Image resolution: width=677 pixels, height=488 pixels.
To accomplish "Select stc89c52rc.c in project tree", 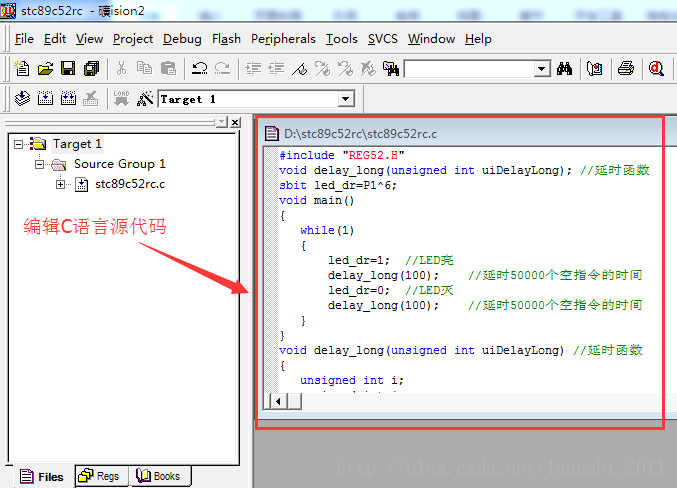I will (130, 184).
